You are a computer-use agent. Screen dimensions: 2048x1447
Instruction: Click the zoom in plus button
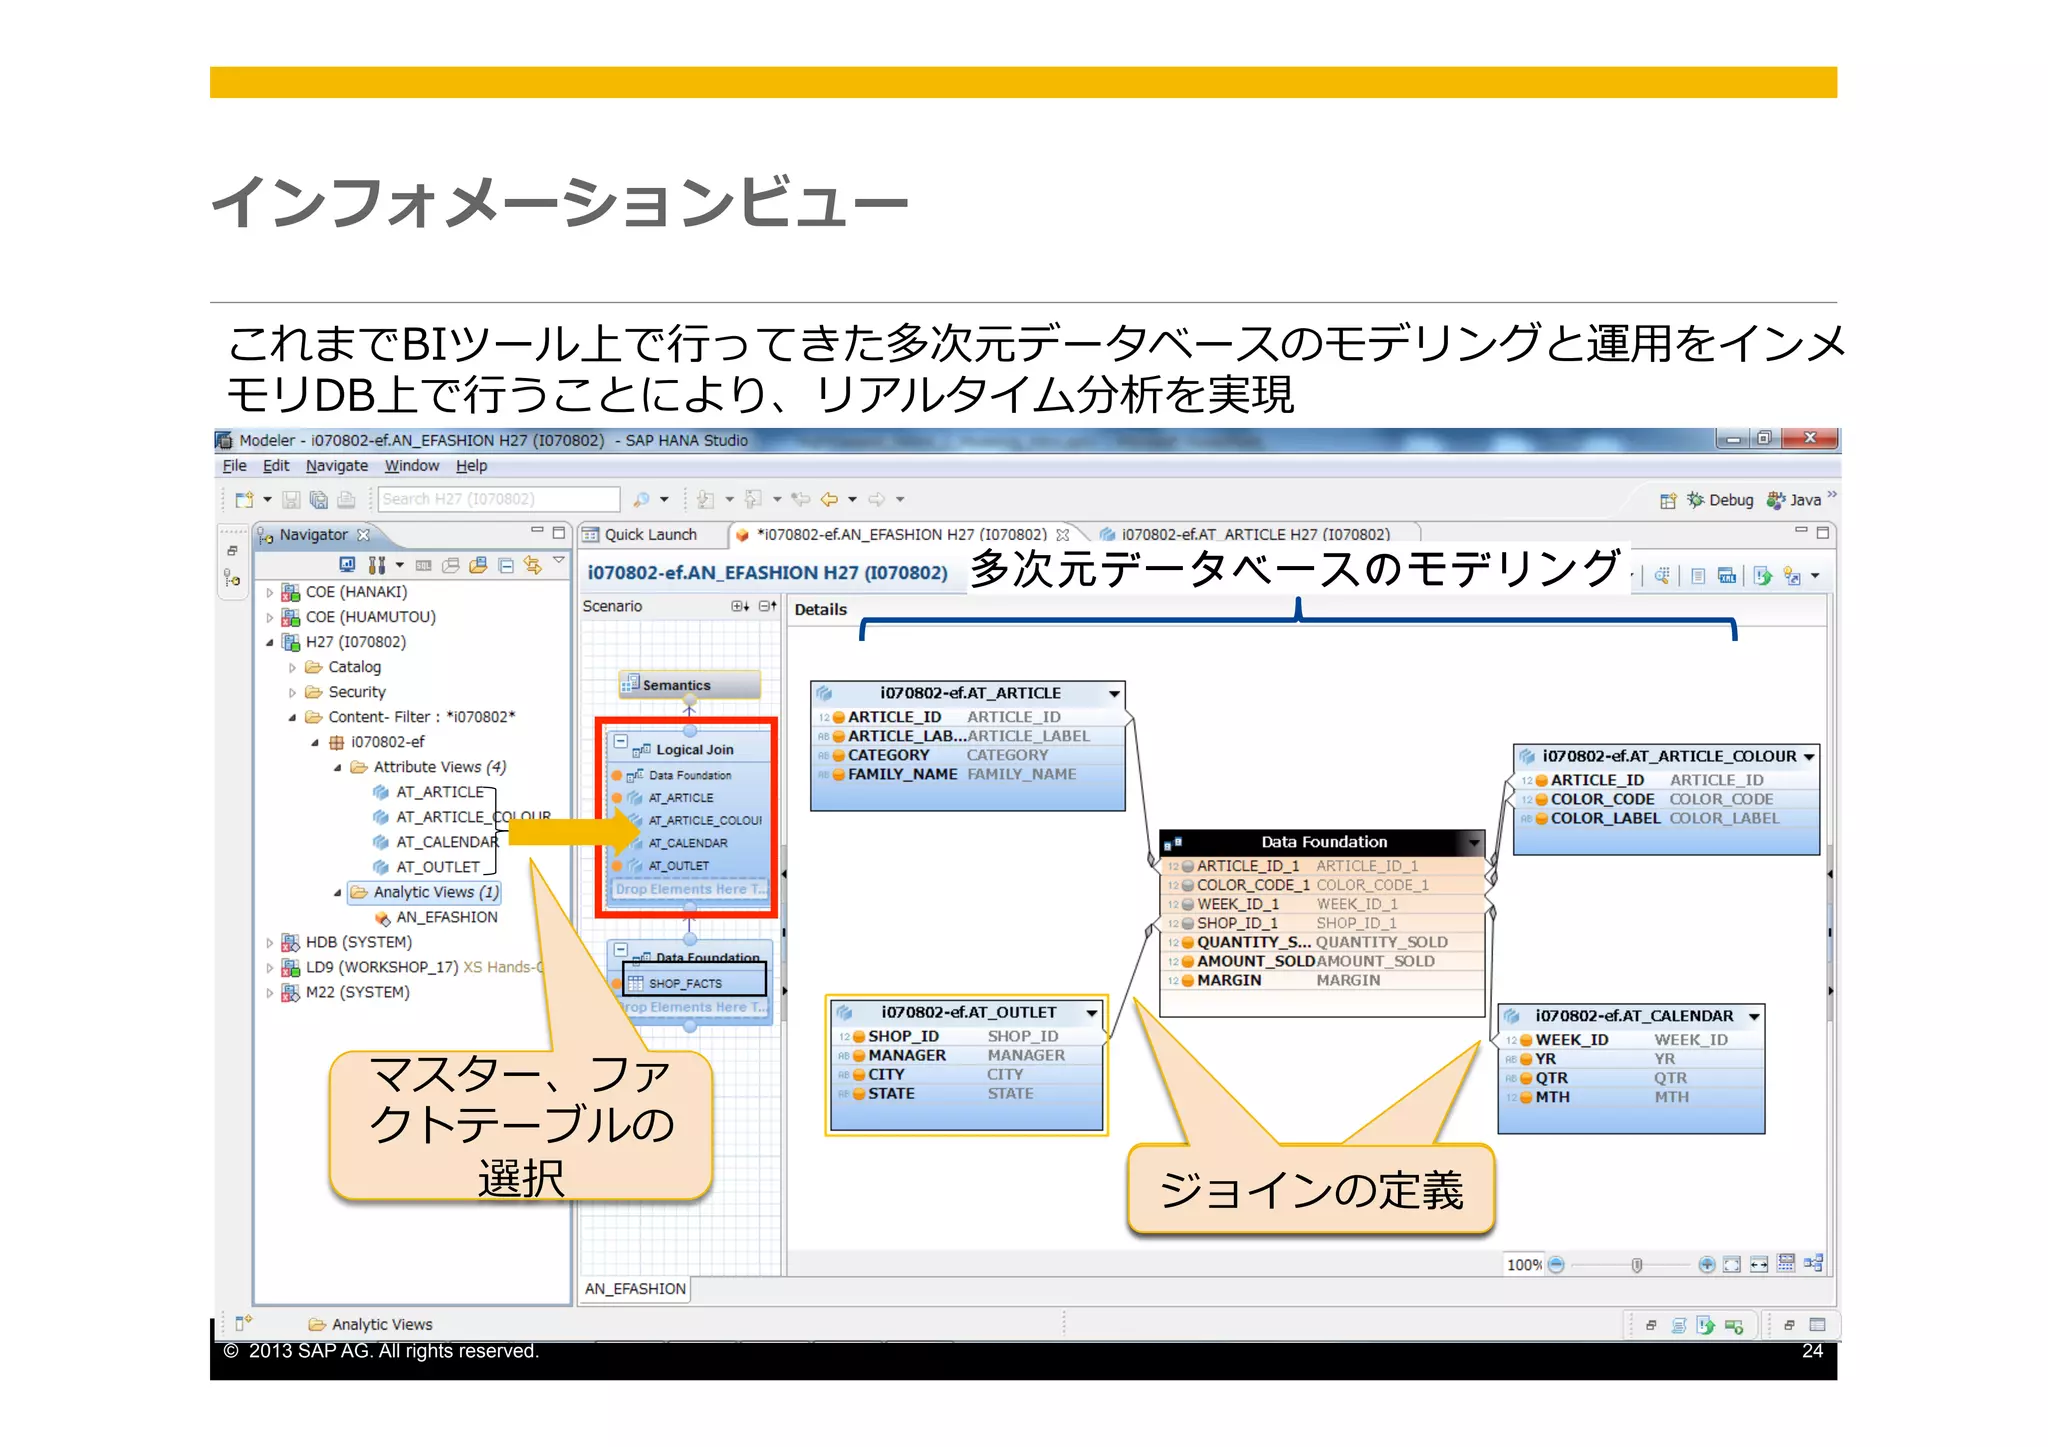point(1707,1265)
